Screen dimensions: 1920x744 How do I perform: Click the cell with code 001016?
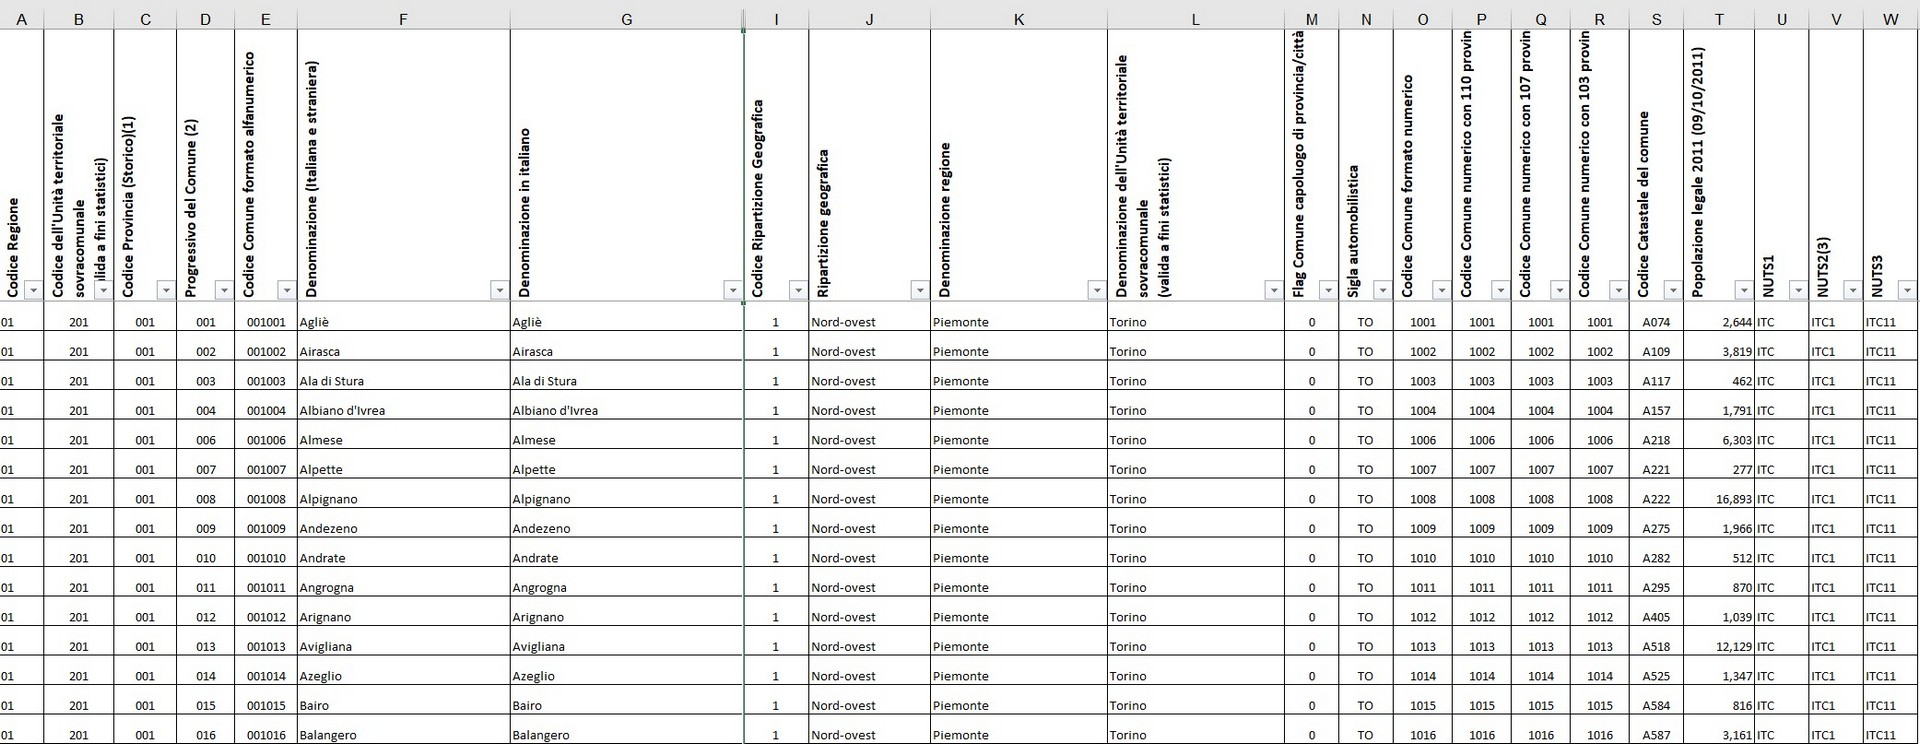(266, 735)
